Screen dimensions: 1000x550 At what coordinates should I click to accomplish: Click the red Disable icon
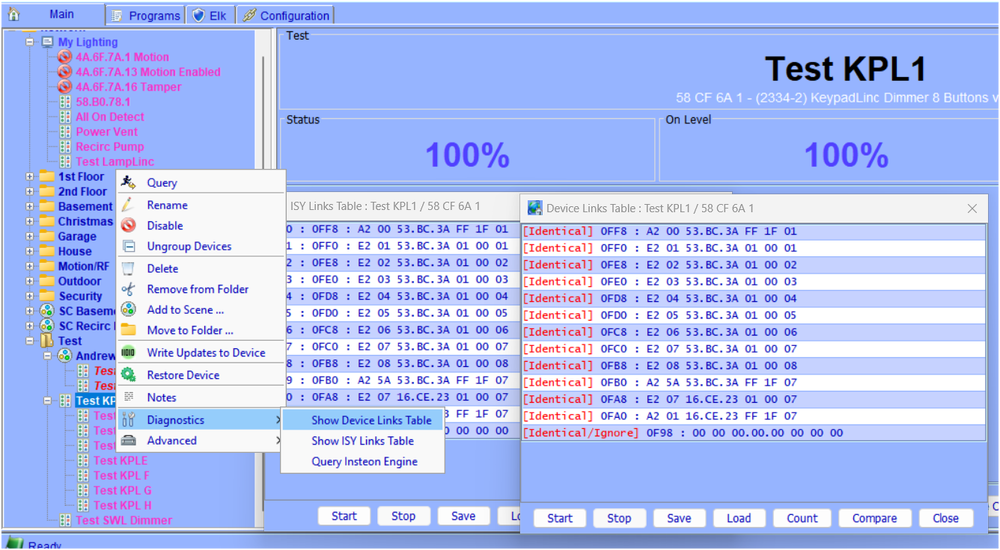point(128,225)
